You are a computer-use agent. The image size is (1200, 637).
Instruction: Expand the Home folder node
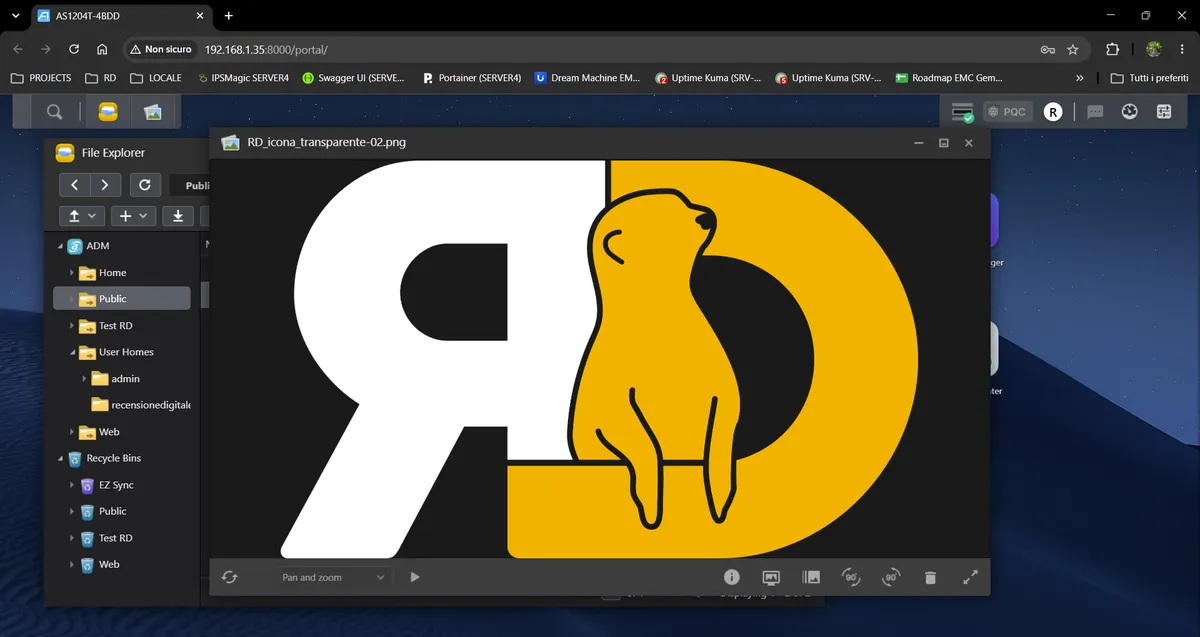tap(73, 273)
